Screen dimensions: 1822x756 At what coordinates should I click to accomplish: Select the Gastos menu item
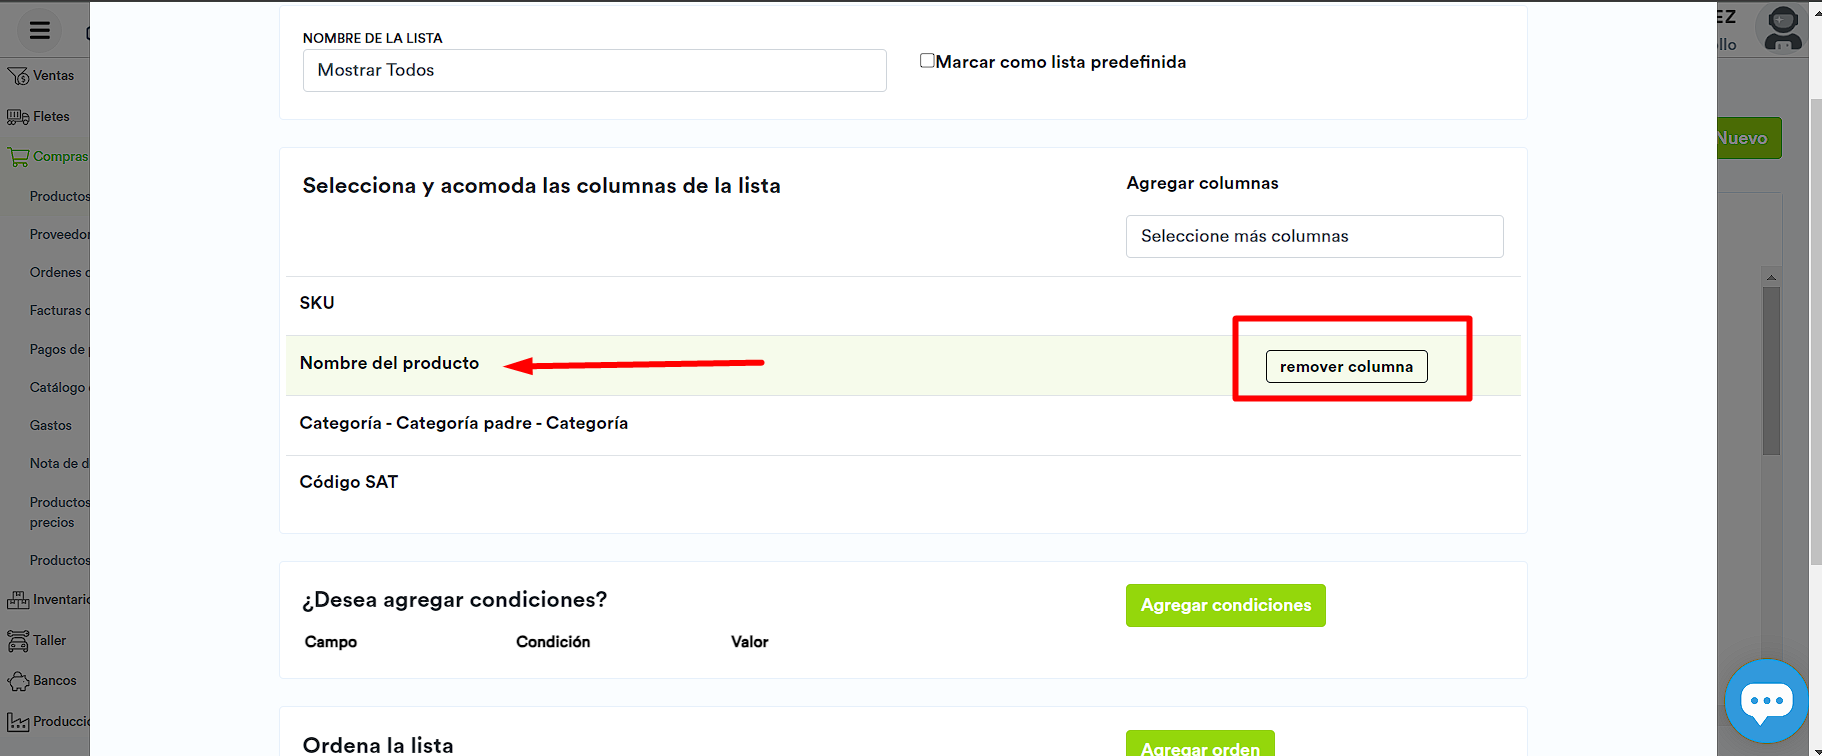point(51,426)
